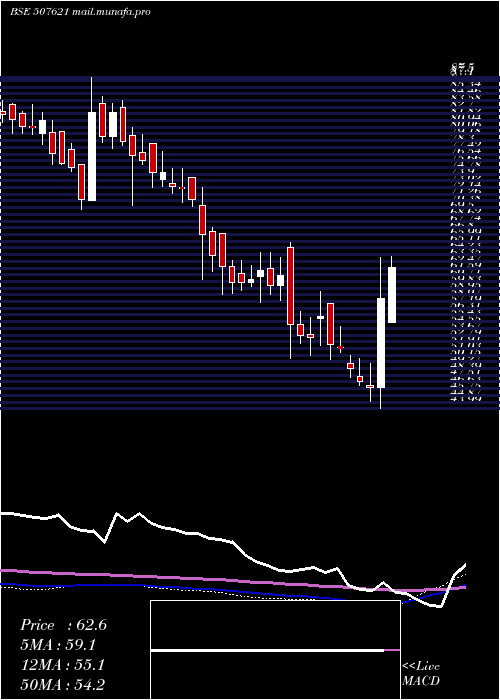Click the 'BSE 507621 mail.munafa.pro' title text
This screenshot has height=700, width=500.
coord(80,12)
